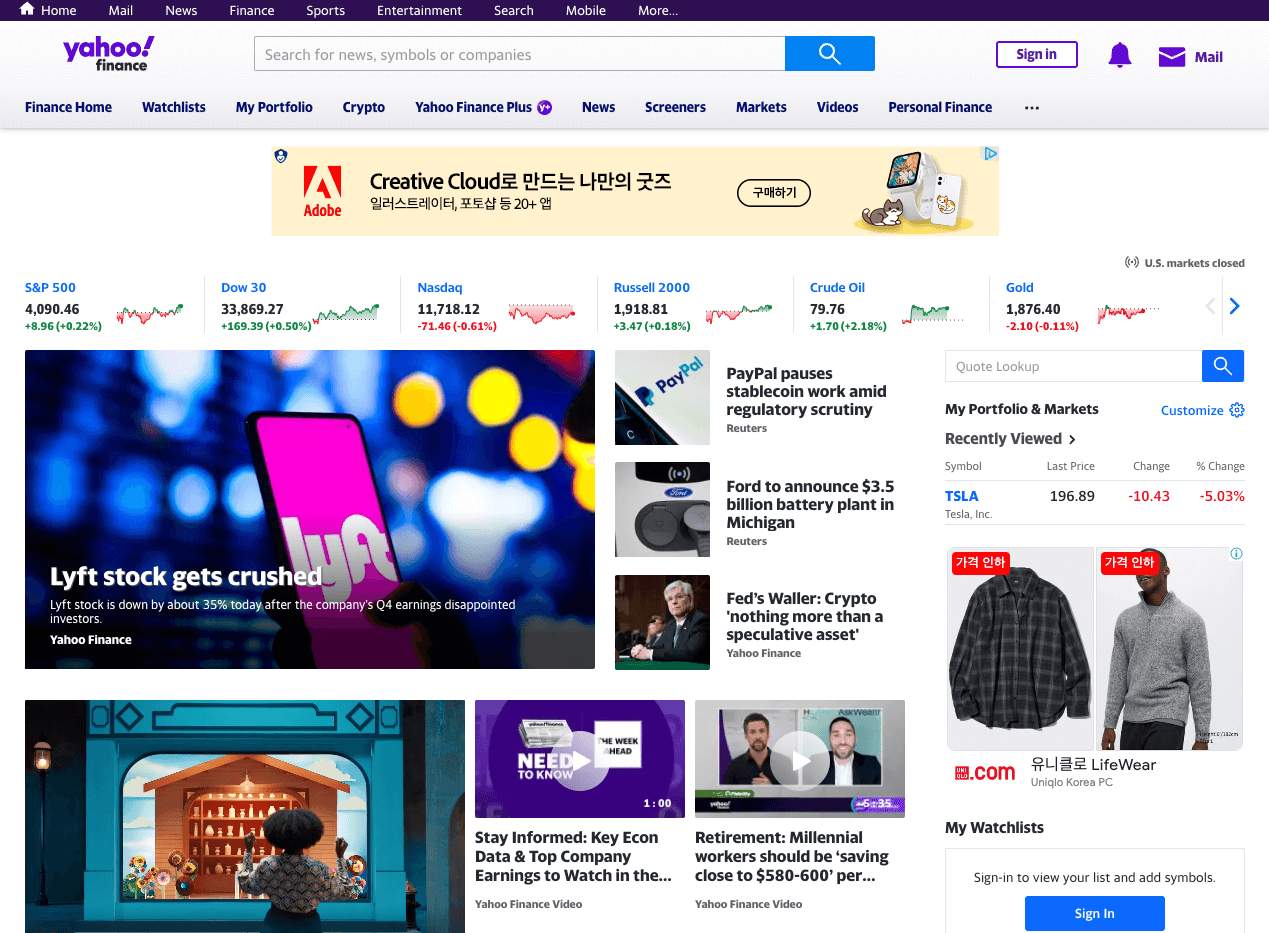Click the Uniqlo 유니클로 LifeWear ad title
This screenshot has height=933, width=1269.
(1093, 764)
